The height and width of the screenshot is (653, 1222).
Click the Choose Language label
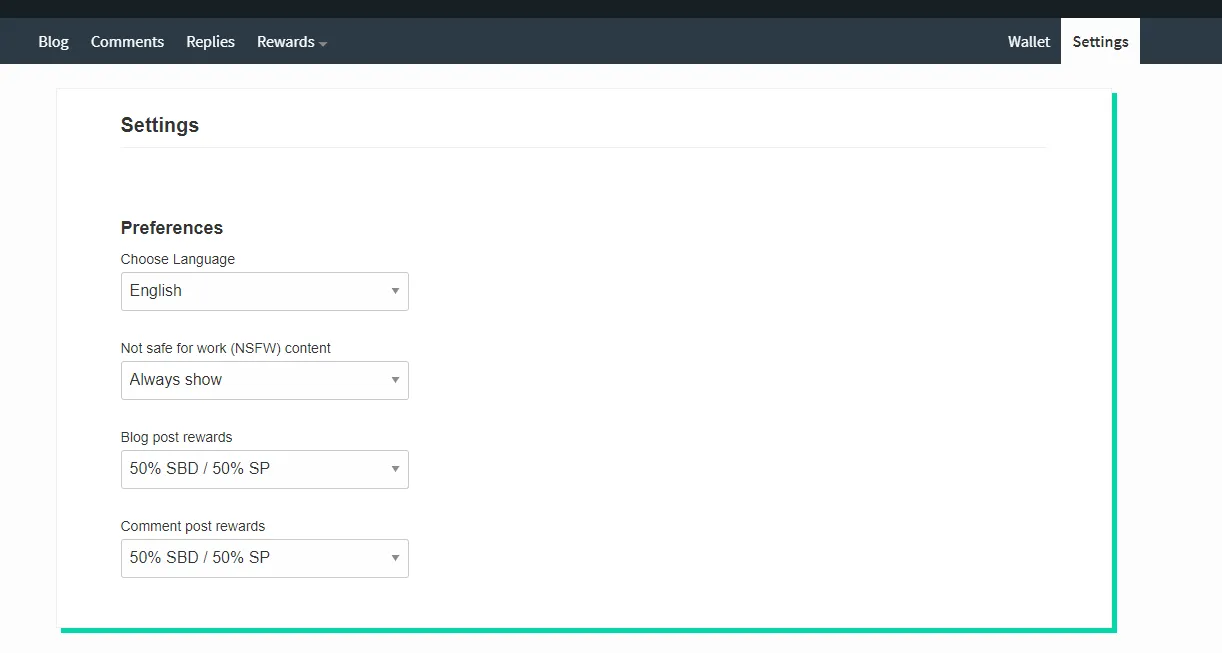tap(178, 259)
